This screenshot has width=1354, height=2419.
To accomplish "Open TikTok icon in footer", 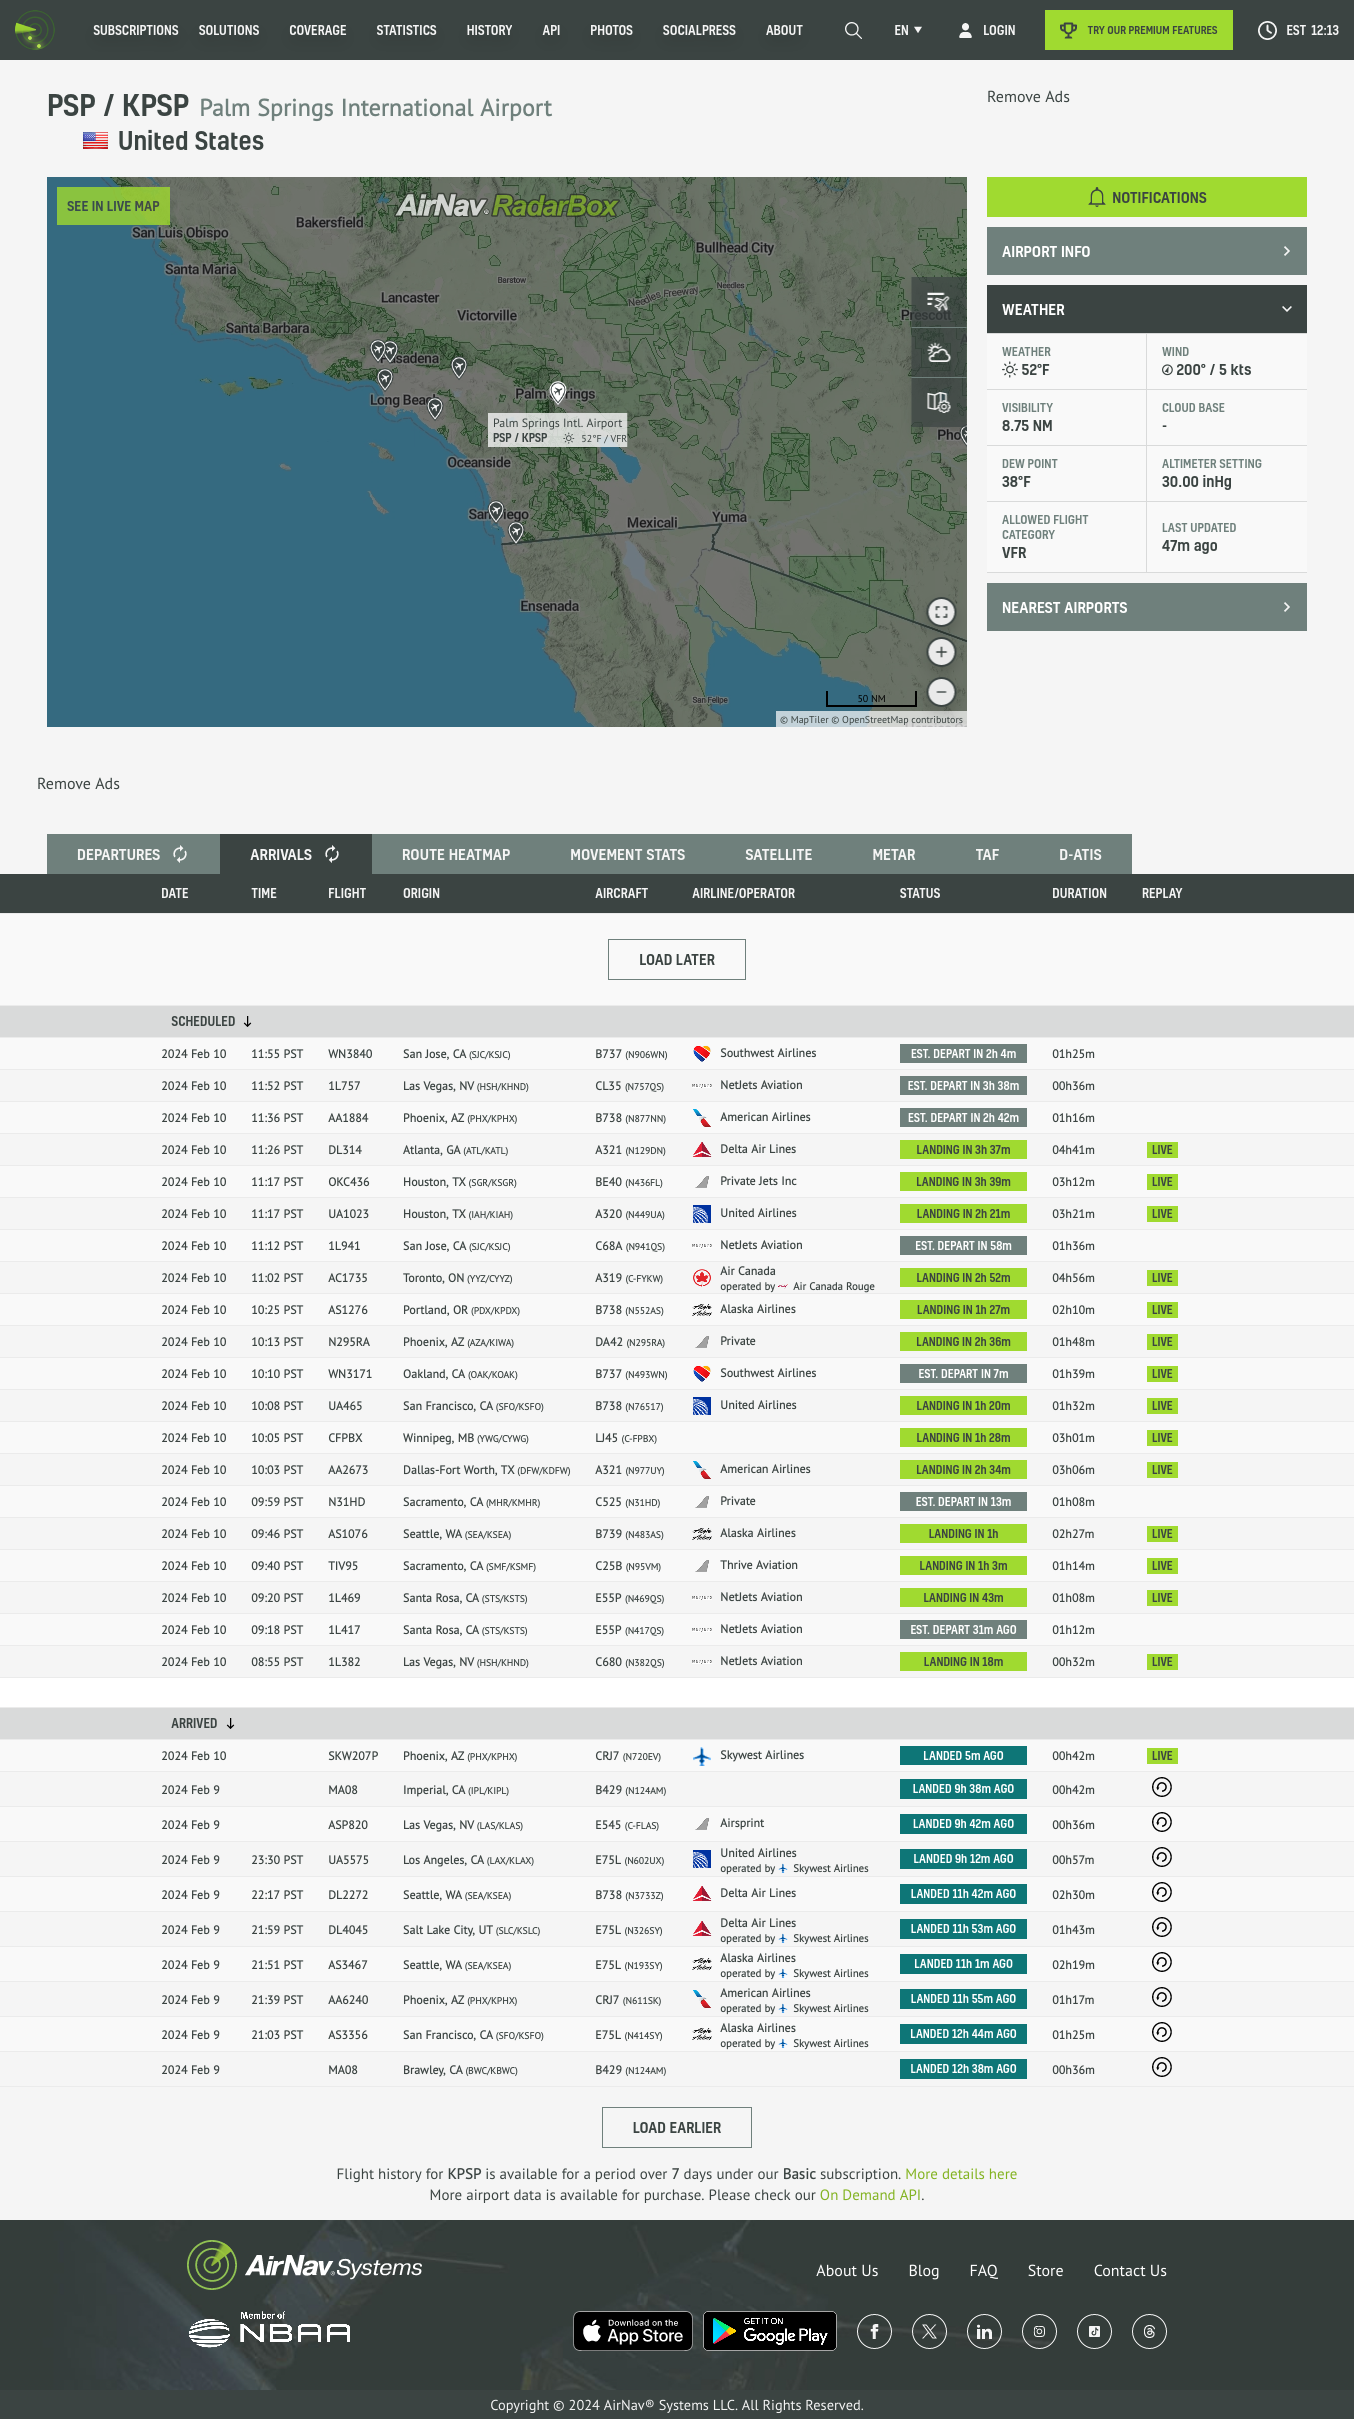I will [1094, 2332].
